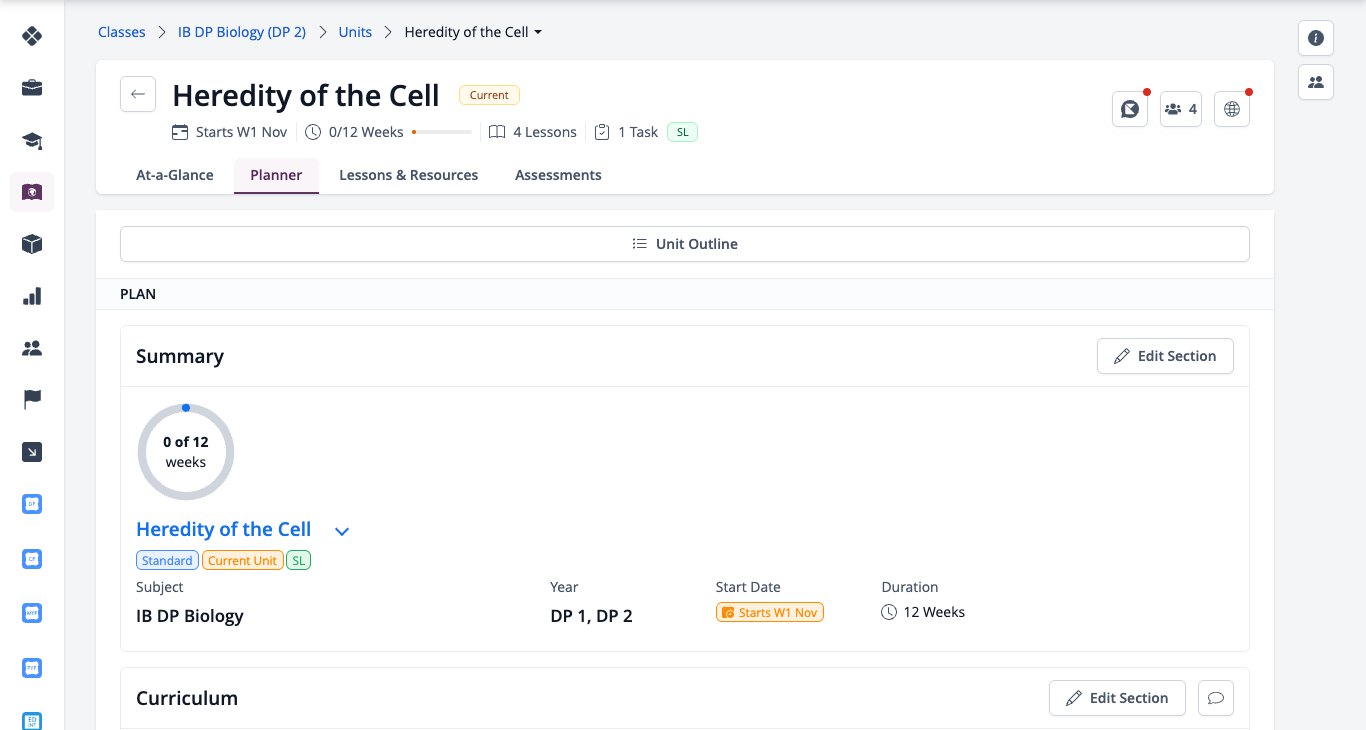Open the globe icon in unit header
This screenshot has width=1366, height=730.
[x=1232, y=109]
